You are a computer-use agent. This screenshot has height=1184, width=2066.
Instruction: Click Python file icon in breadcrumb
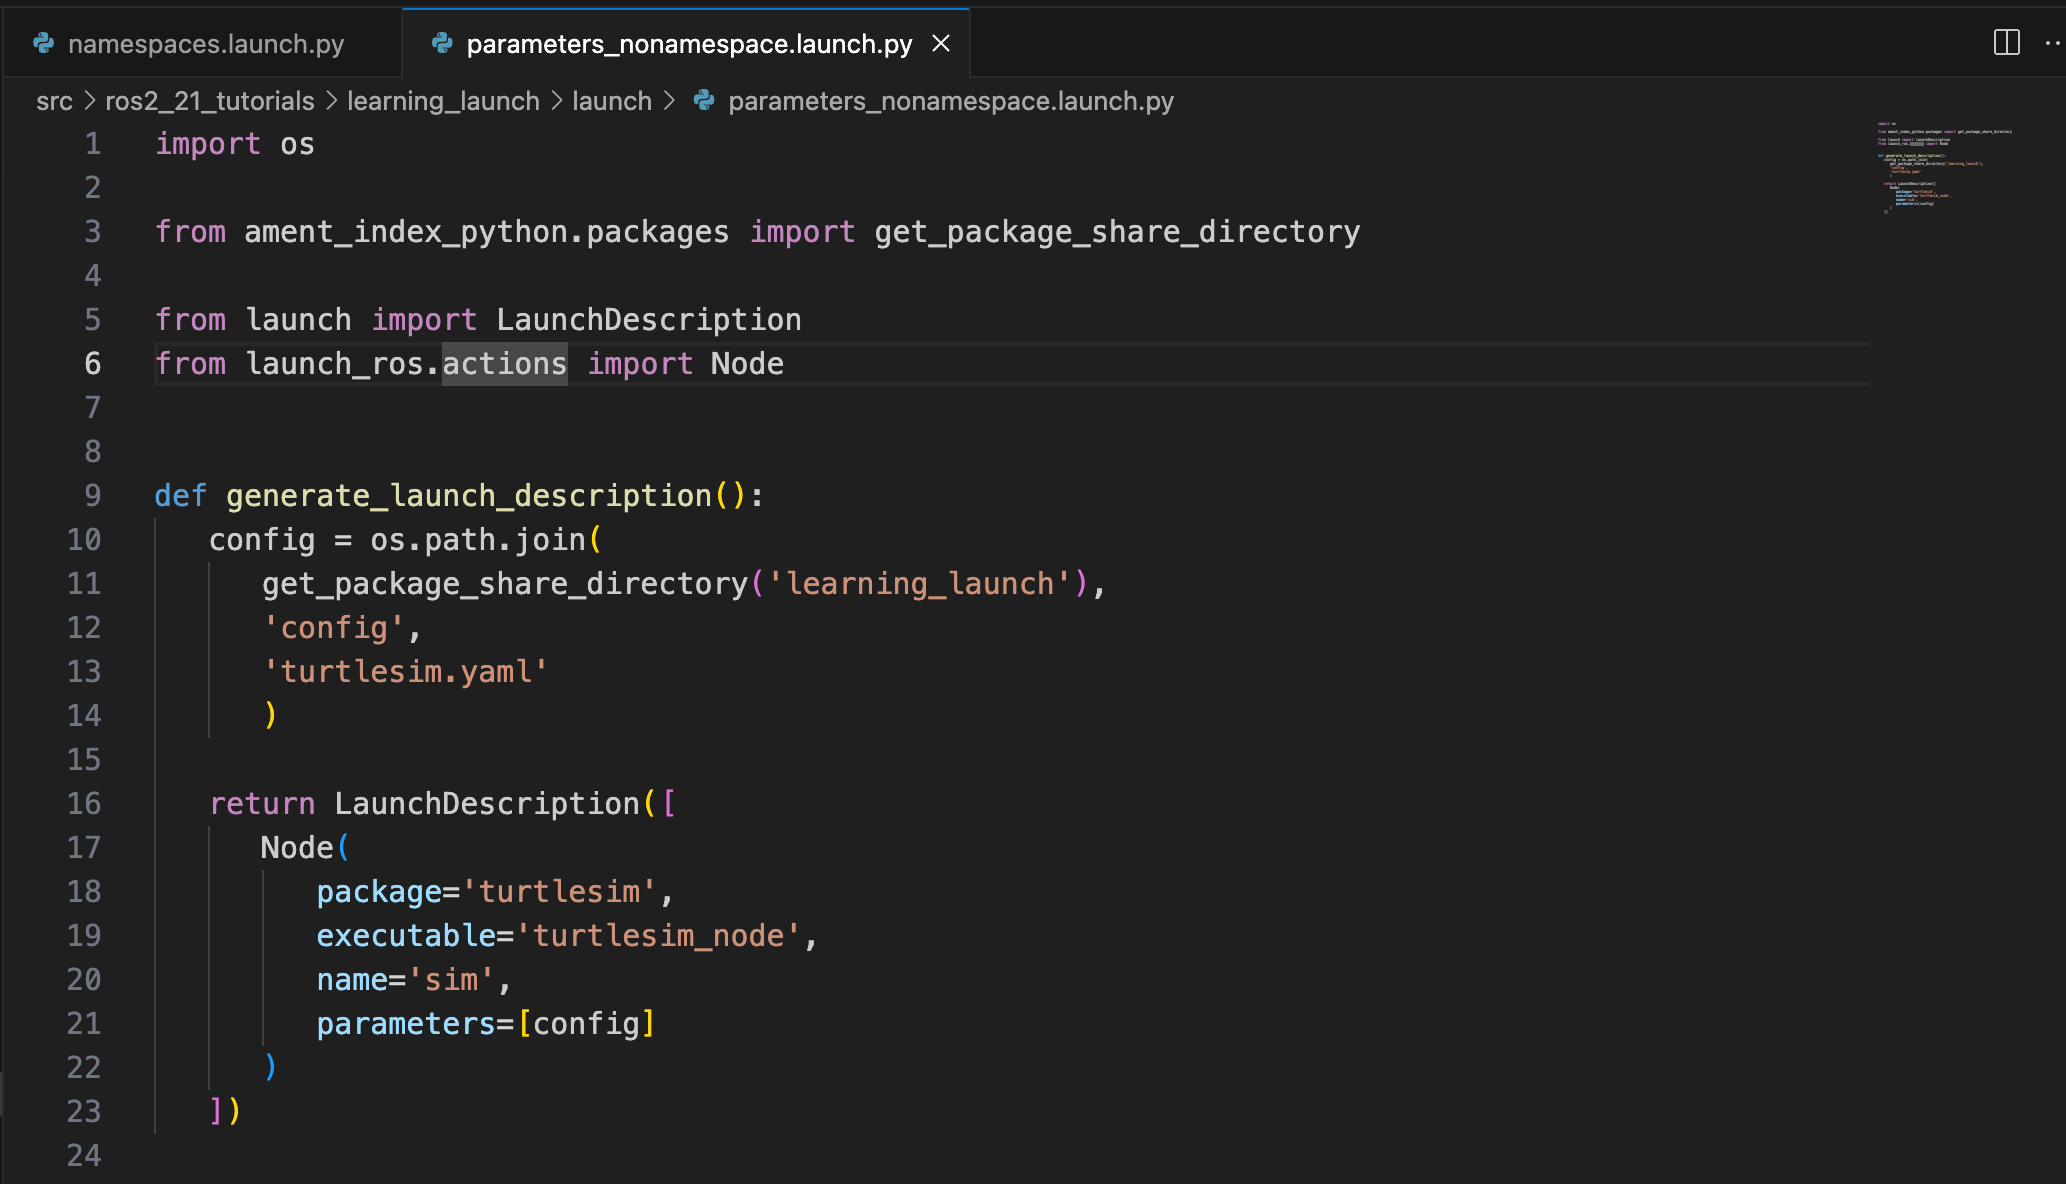click(704, 100)
